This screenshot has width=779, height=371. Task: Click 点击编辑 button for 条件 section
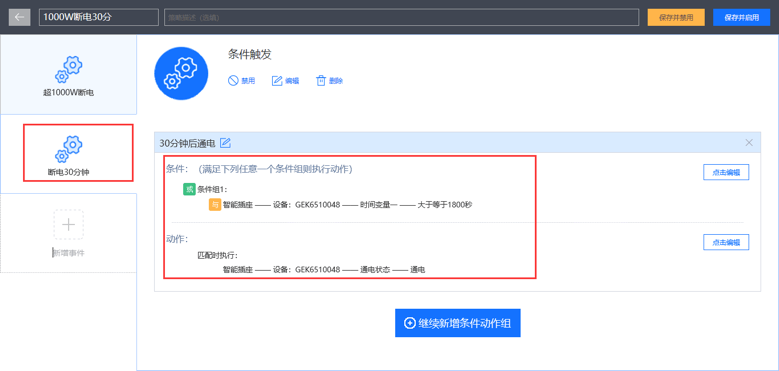coord(726,172)
